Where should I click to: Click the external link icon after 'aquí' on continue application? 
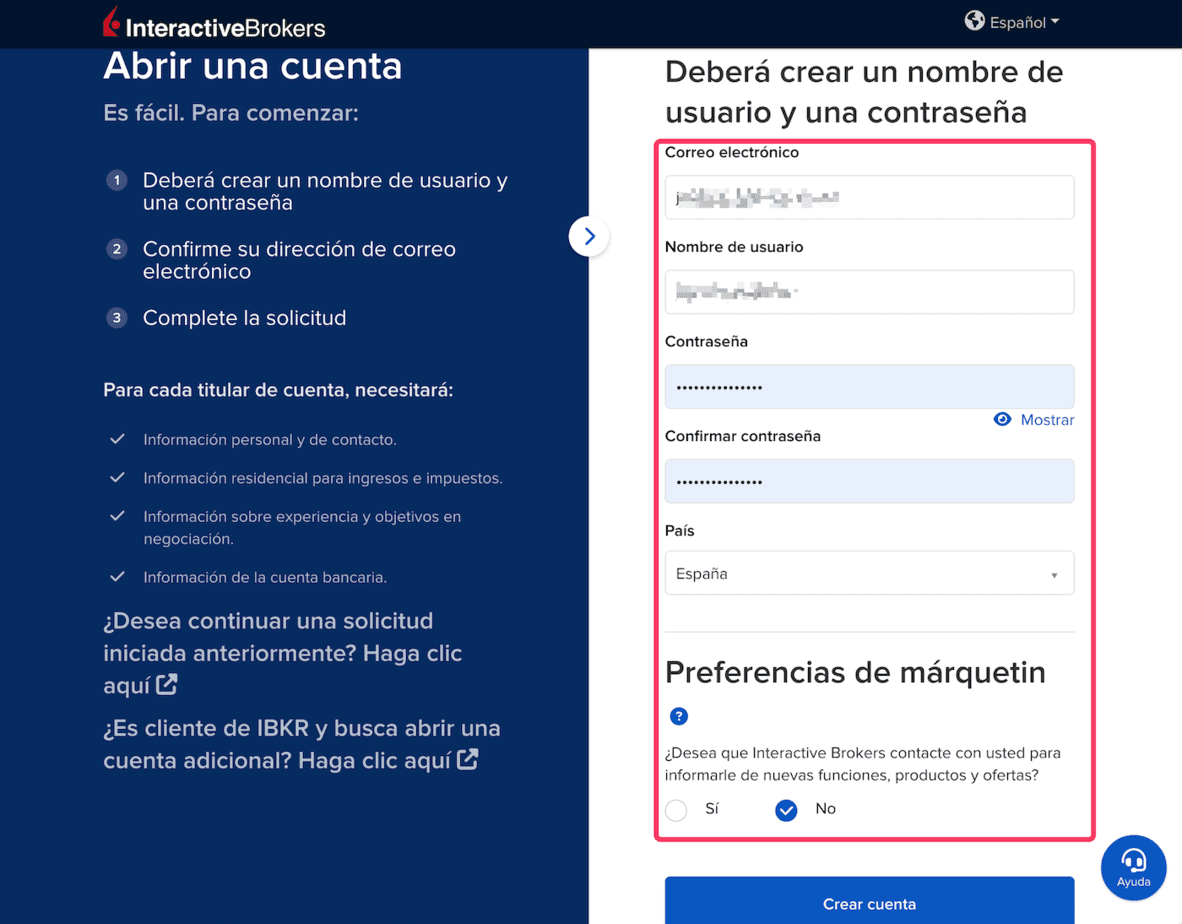[167, 684]
